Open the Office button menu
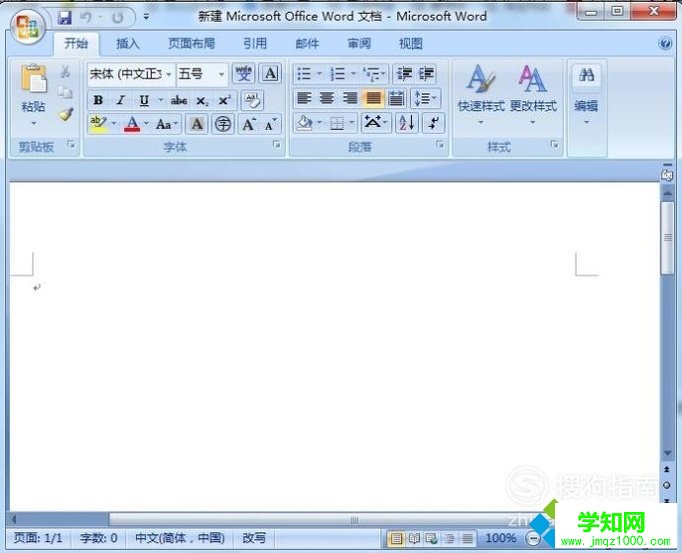Screen dimensions: 682x553 tap(28, 26)
